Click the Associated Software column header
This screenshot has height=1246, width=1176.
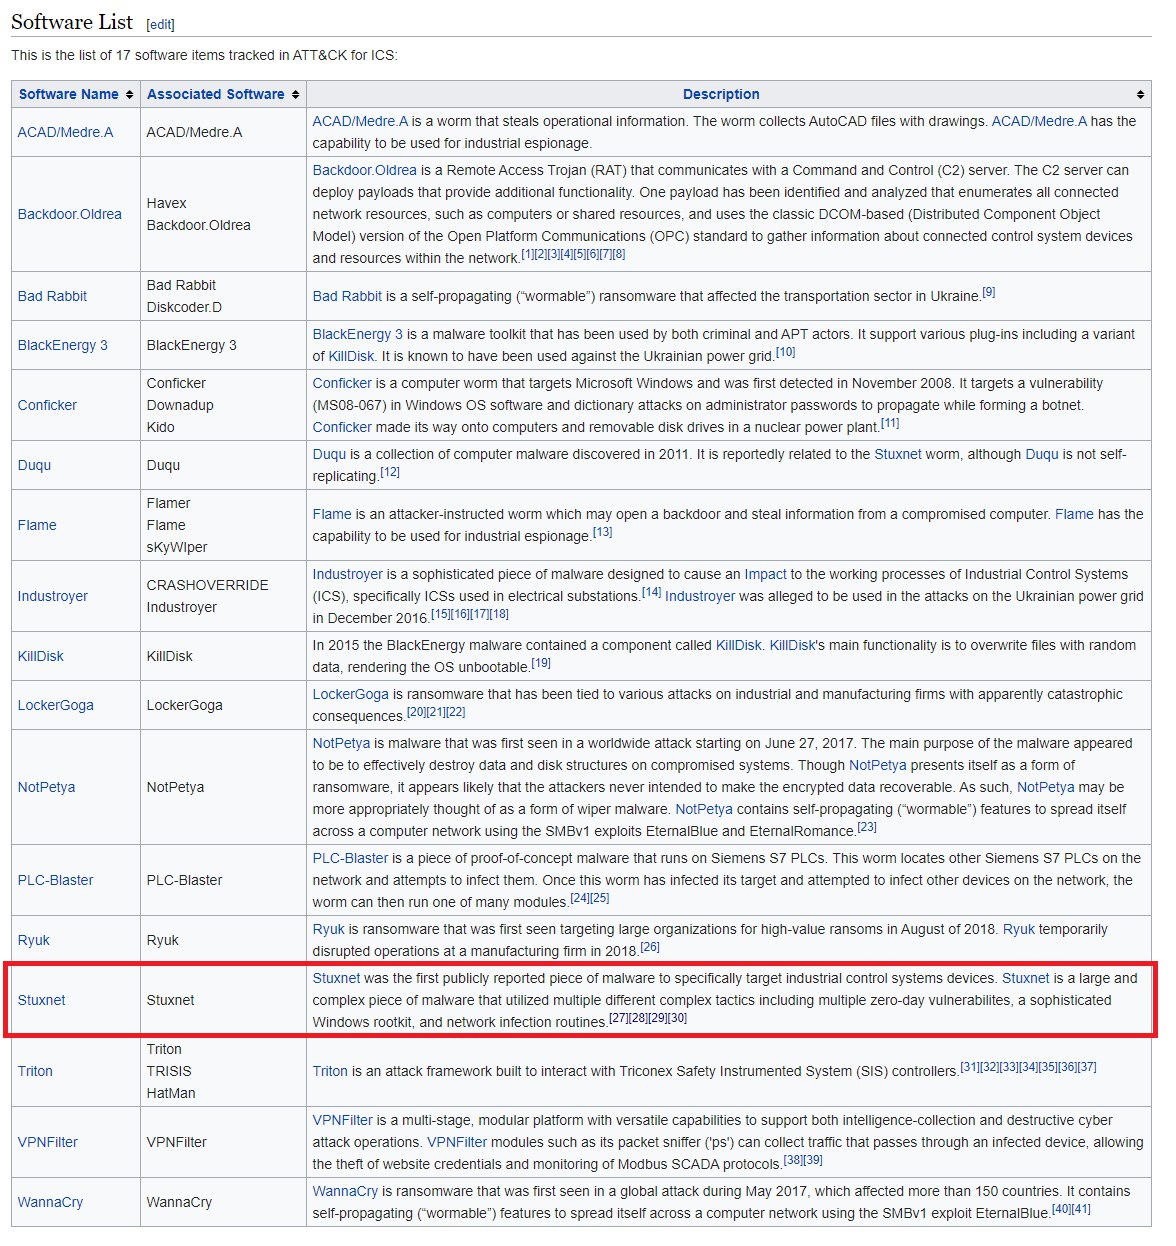click(x=216, y=94)
